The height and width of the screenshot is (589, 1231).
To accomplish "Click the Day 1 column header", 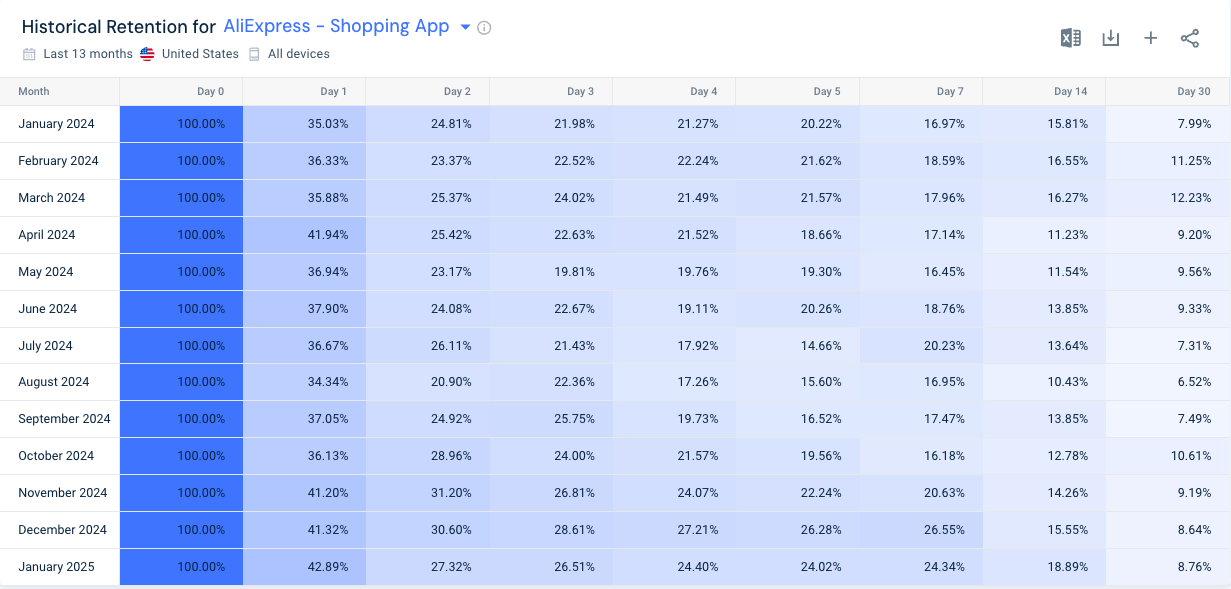I will click(x=333, y=91).
